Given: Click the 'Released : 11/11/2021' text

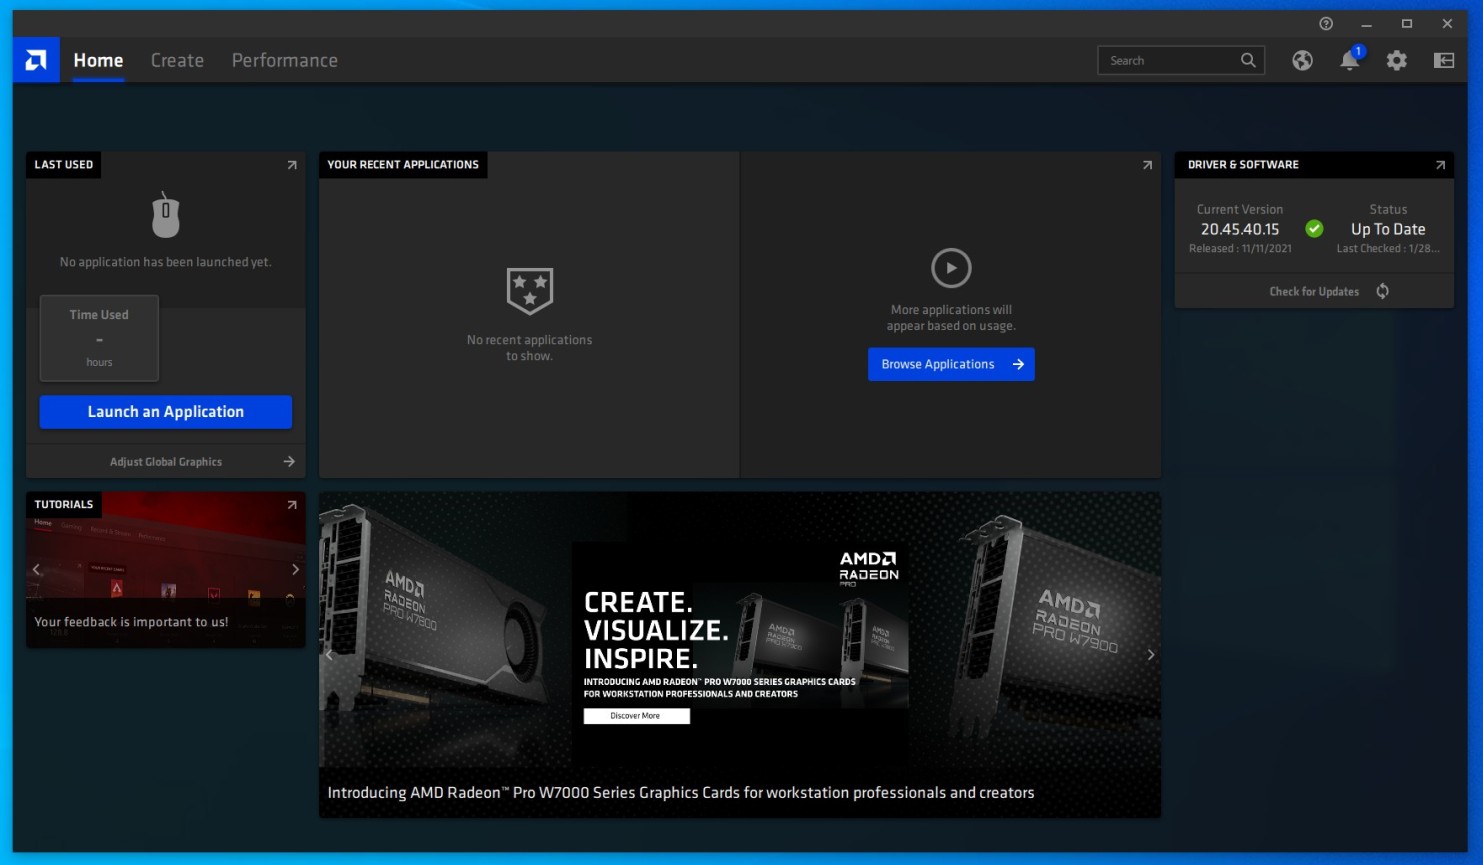Looking at the screenshot, I should coord(1240,249).
